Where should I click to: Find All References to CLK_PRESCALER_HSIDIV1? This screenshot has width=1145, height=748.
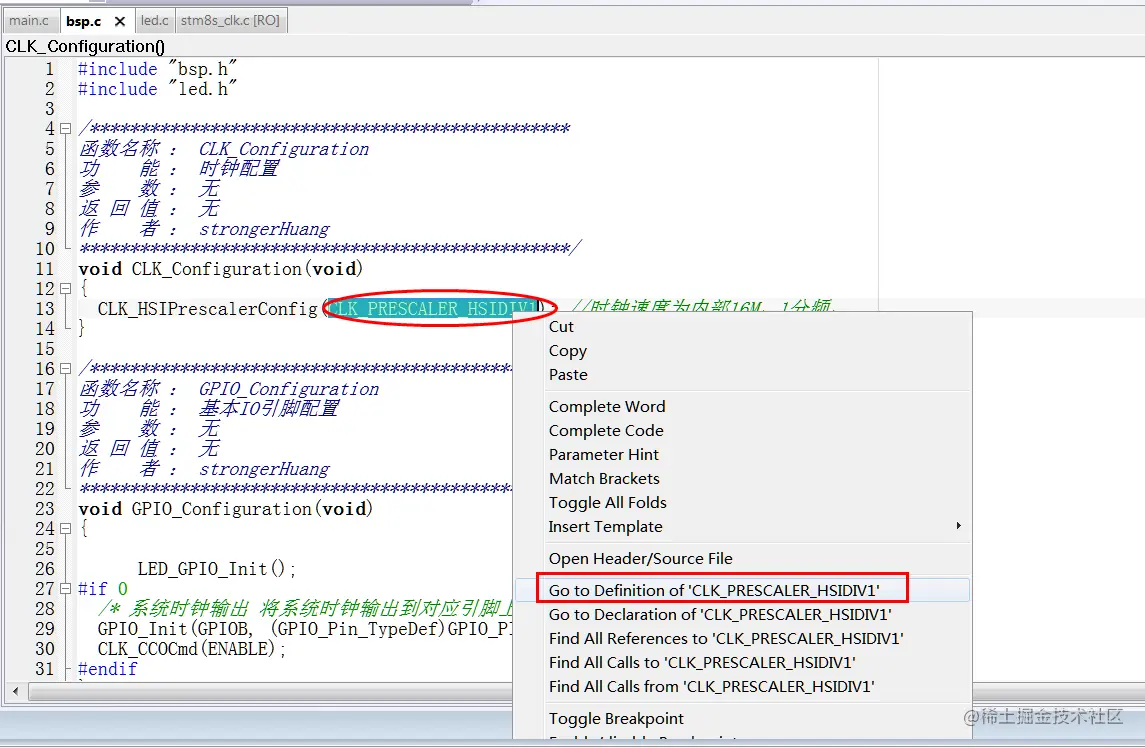743,638
